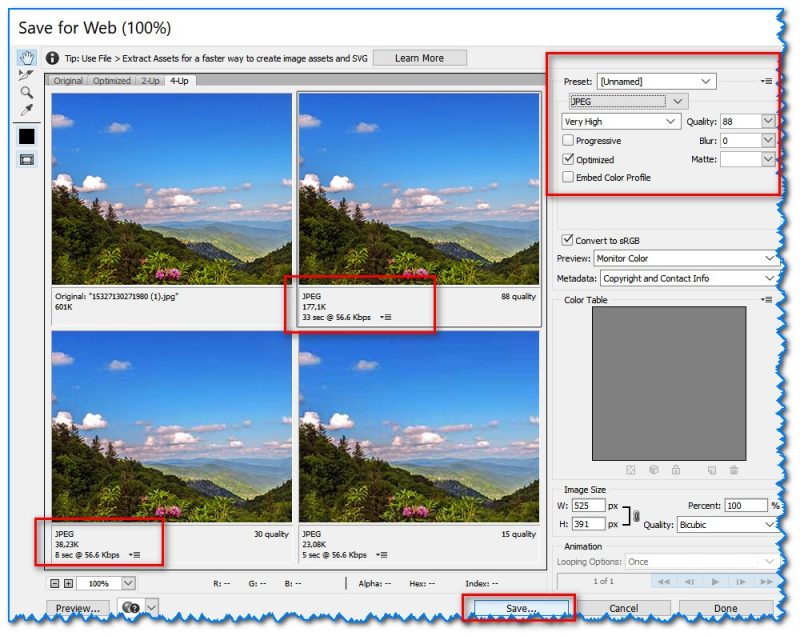
Task: Switch to the Original tab
Action: [68, 81]
